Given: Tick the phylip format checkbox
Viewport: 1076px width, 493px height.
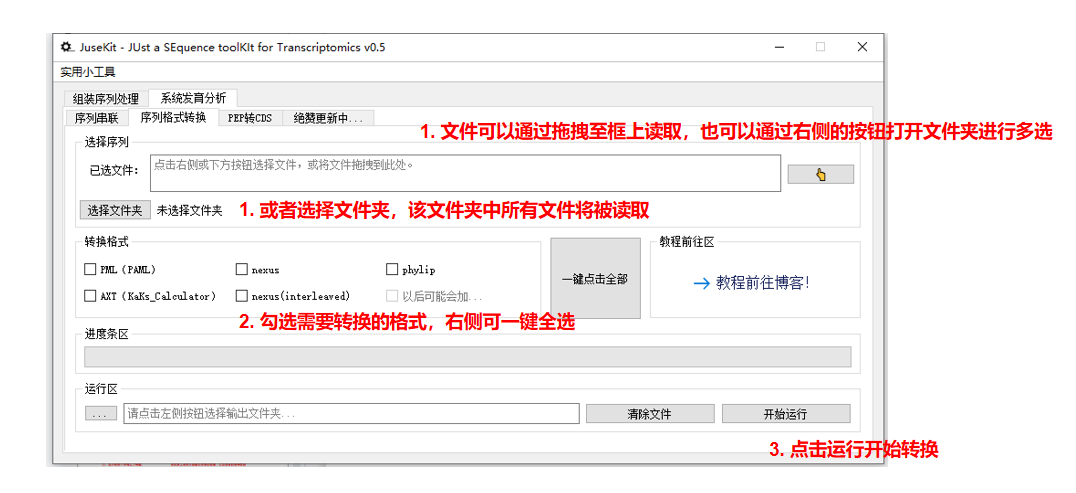Looking at the screenshot, I should click(392, 270).
